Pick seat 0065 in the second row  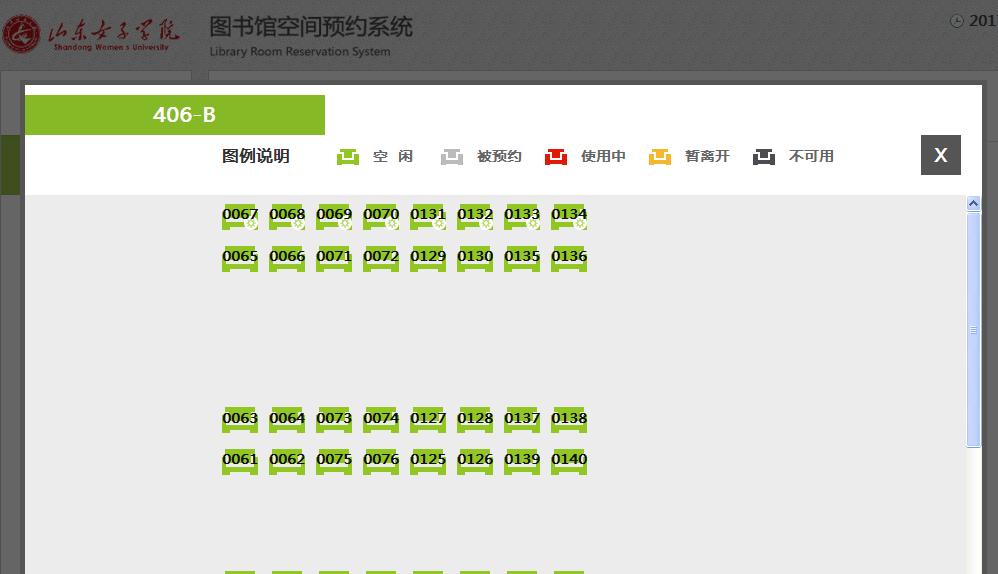[x=240, y=259]
